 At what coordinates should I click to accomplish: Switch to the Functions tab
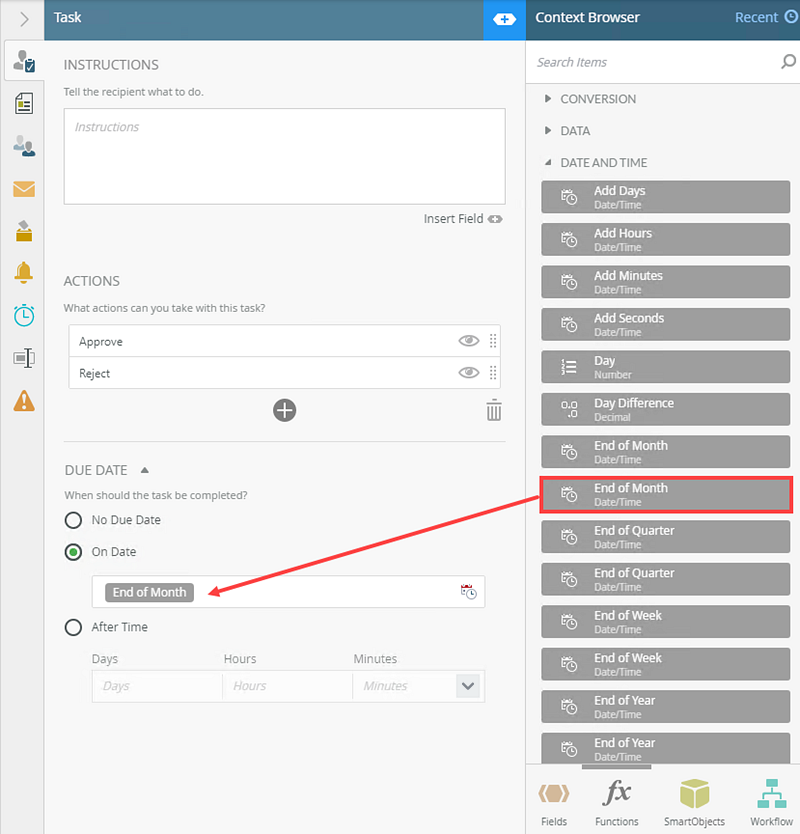point(617,803)
